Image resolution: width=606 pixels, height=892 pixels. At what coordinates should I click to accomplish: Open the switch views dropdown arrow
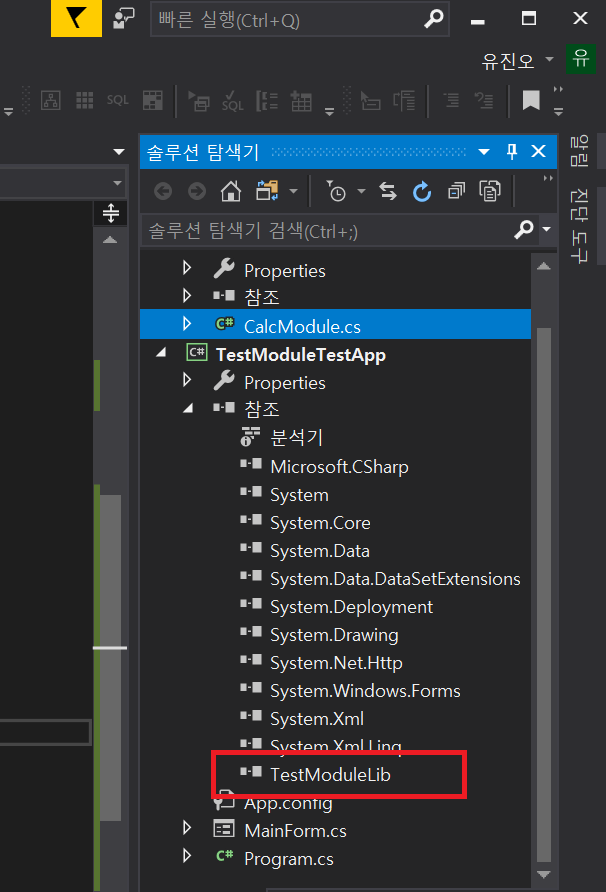tap(294, 192)
